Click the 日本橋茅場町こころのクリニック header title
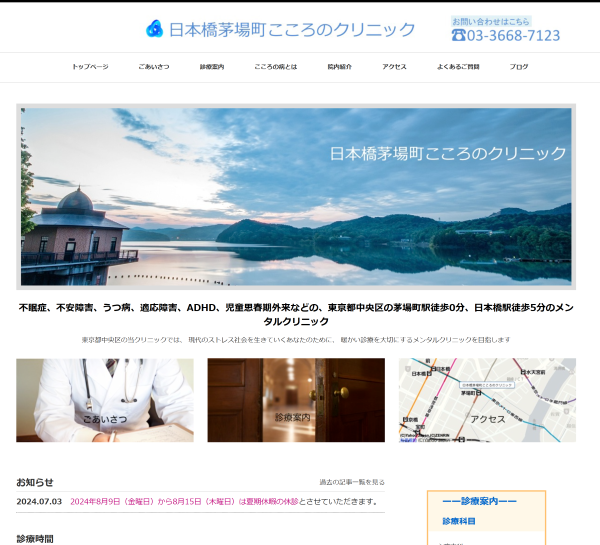 click(x=292, y=29)
